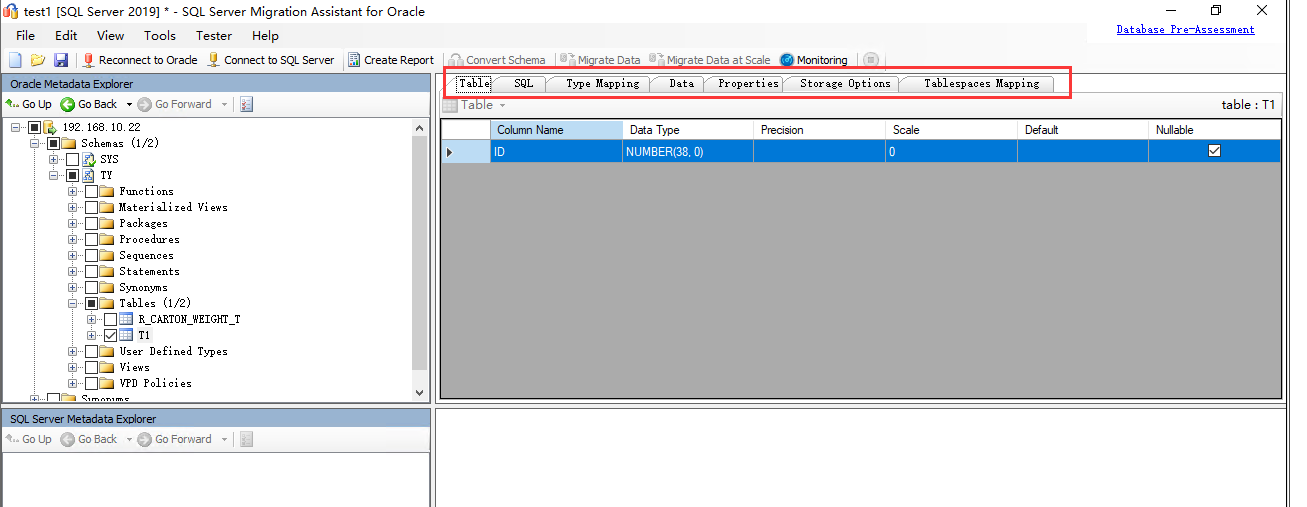Open the Table dropdown above the grid
1307x507 pixels.
(475, 105)
